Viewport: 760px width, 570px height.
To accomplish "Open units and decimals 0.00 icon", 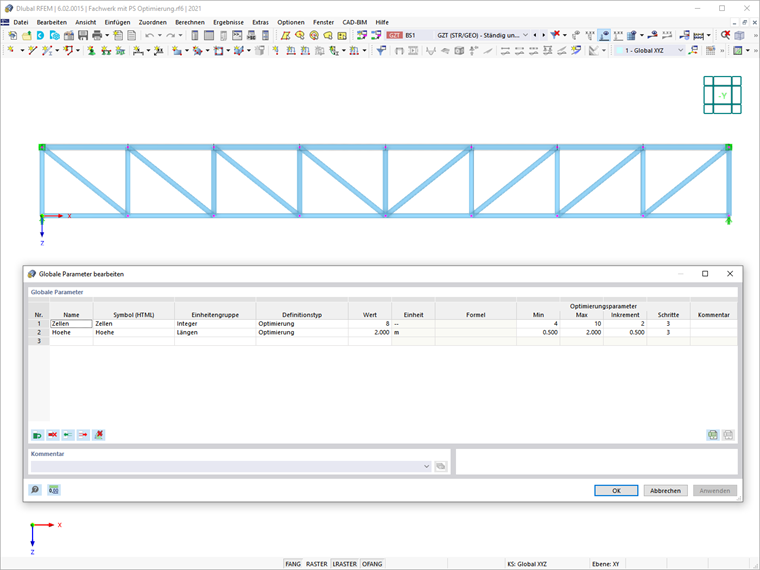I will [x=53, y=490].
